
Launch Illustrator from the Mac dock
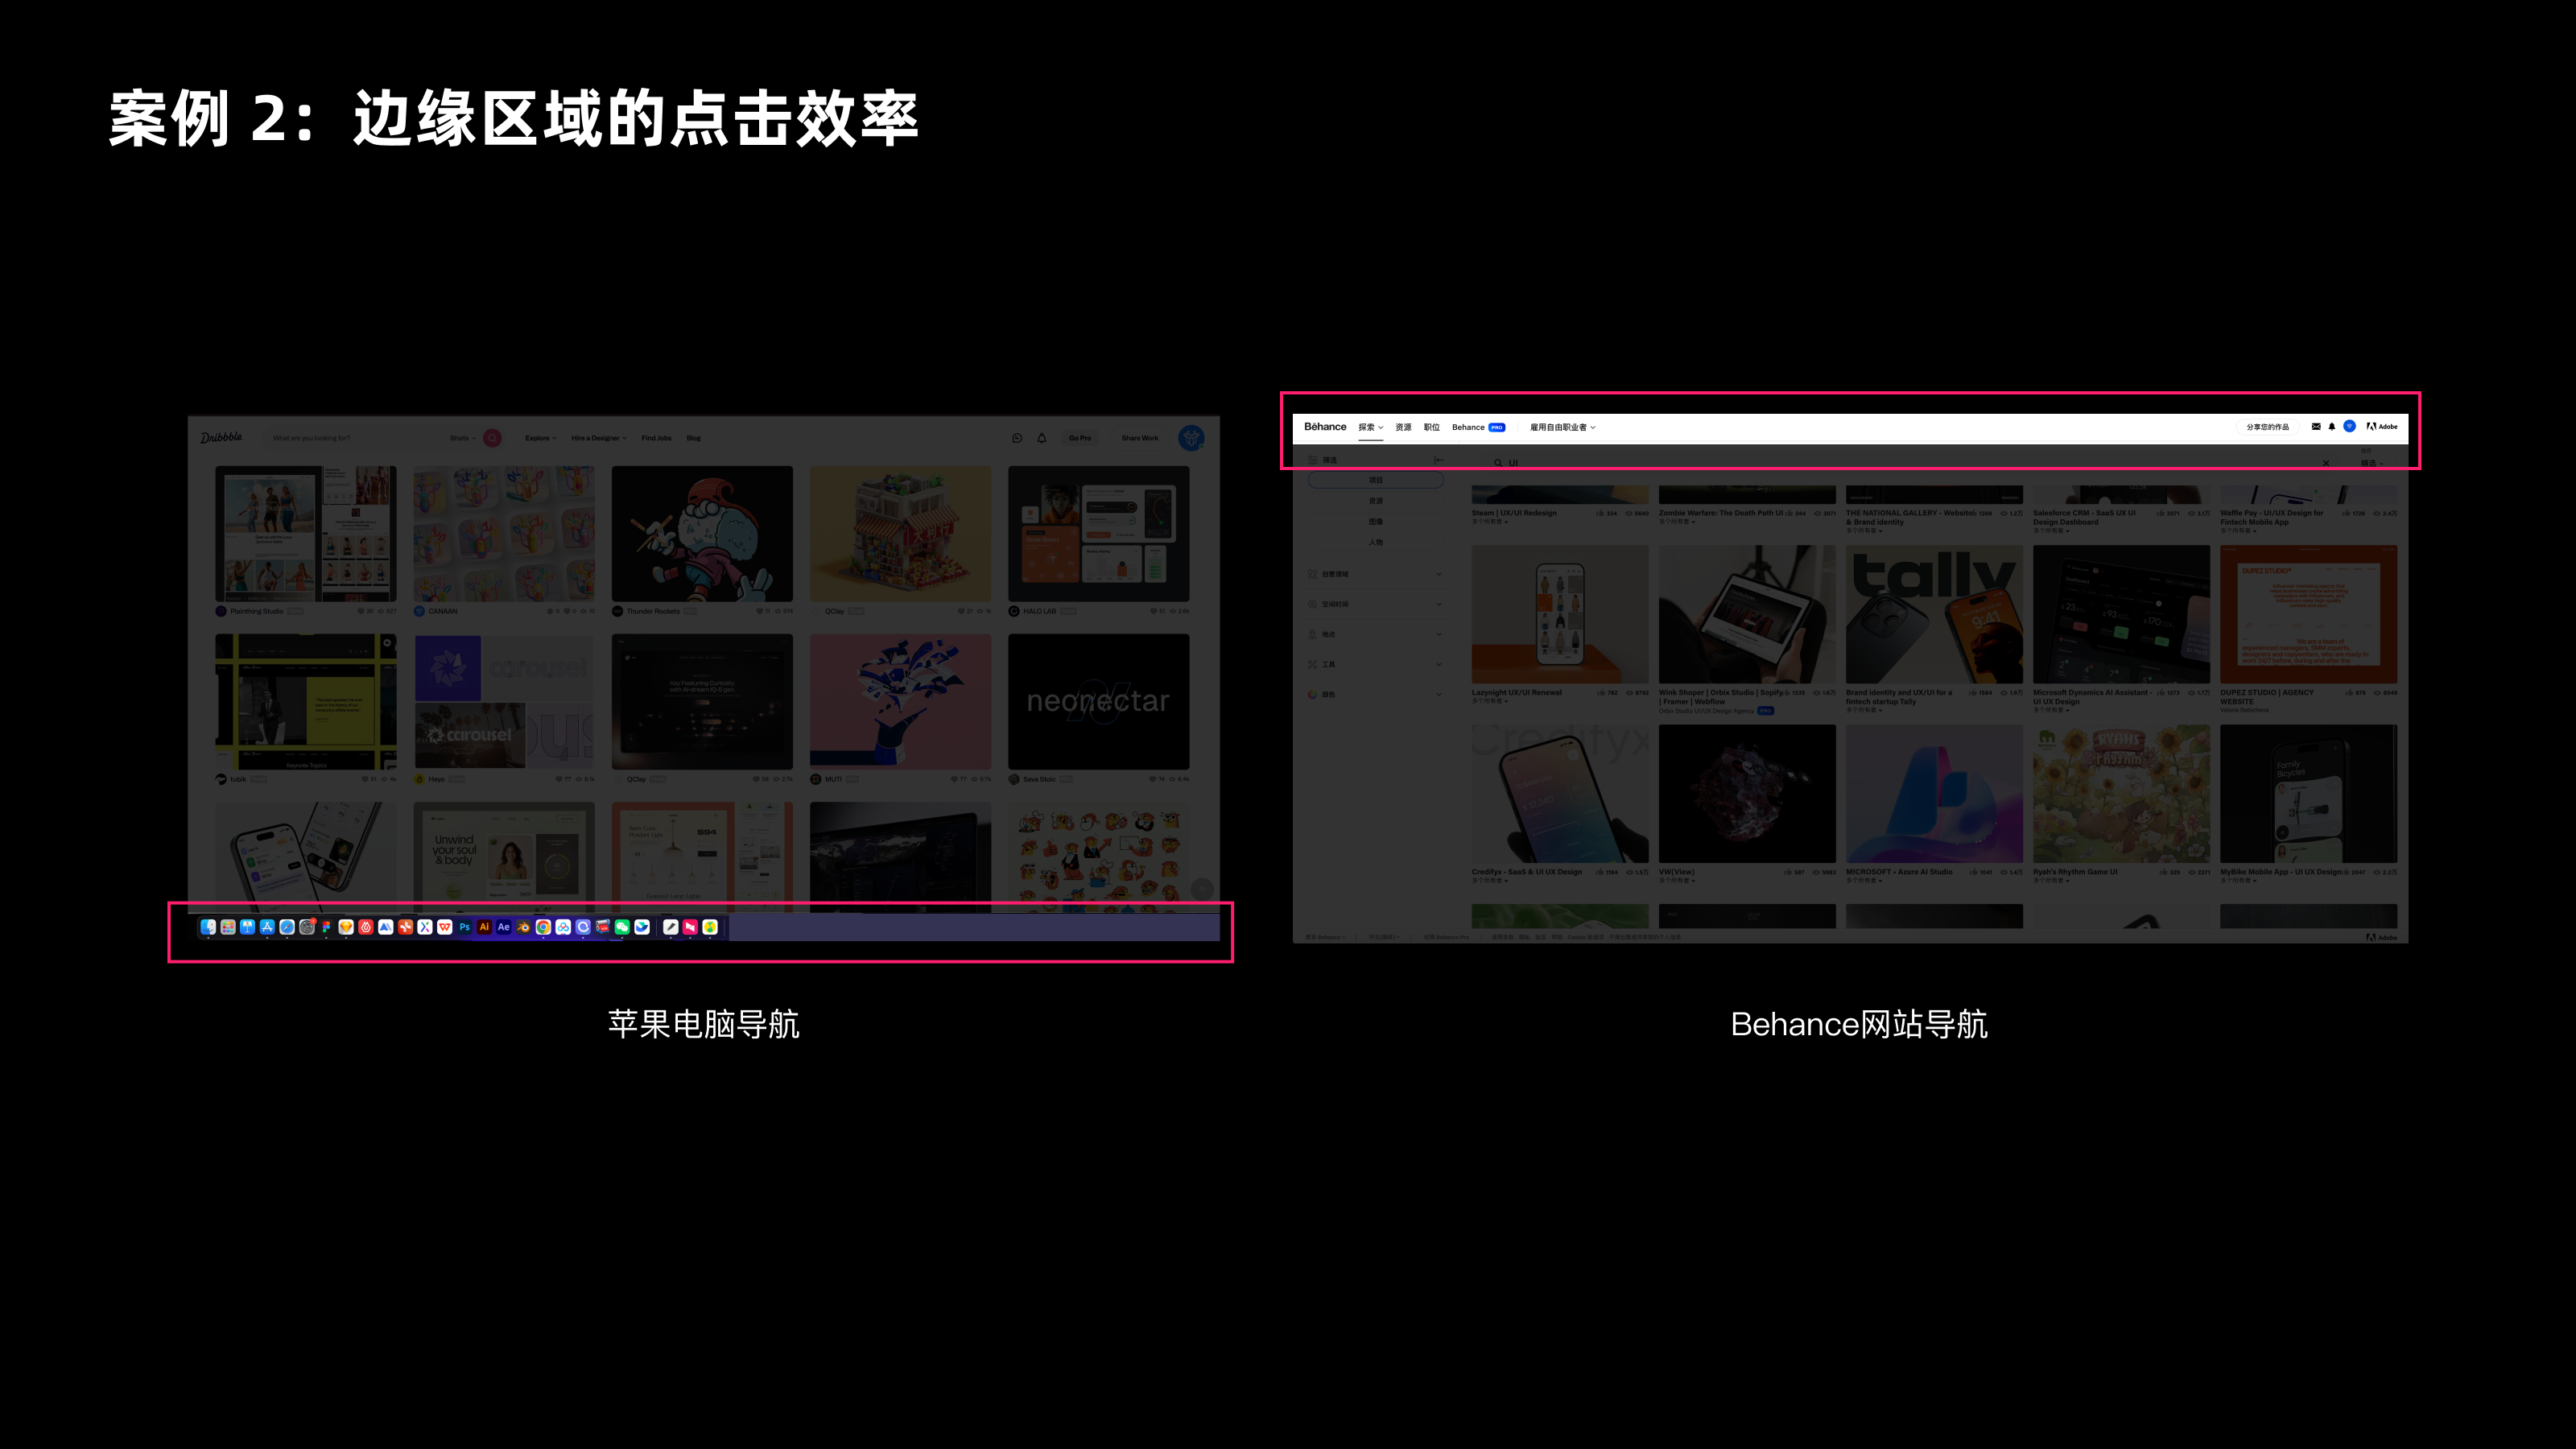tap(484, 927)
